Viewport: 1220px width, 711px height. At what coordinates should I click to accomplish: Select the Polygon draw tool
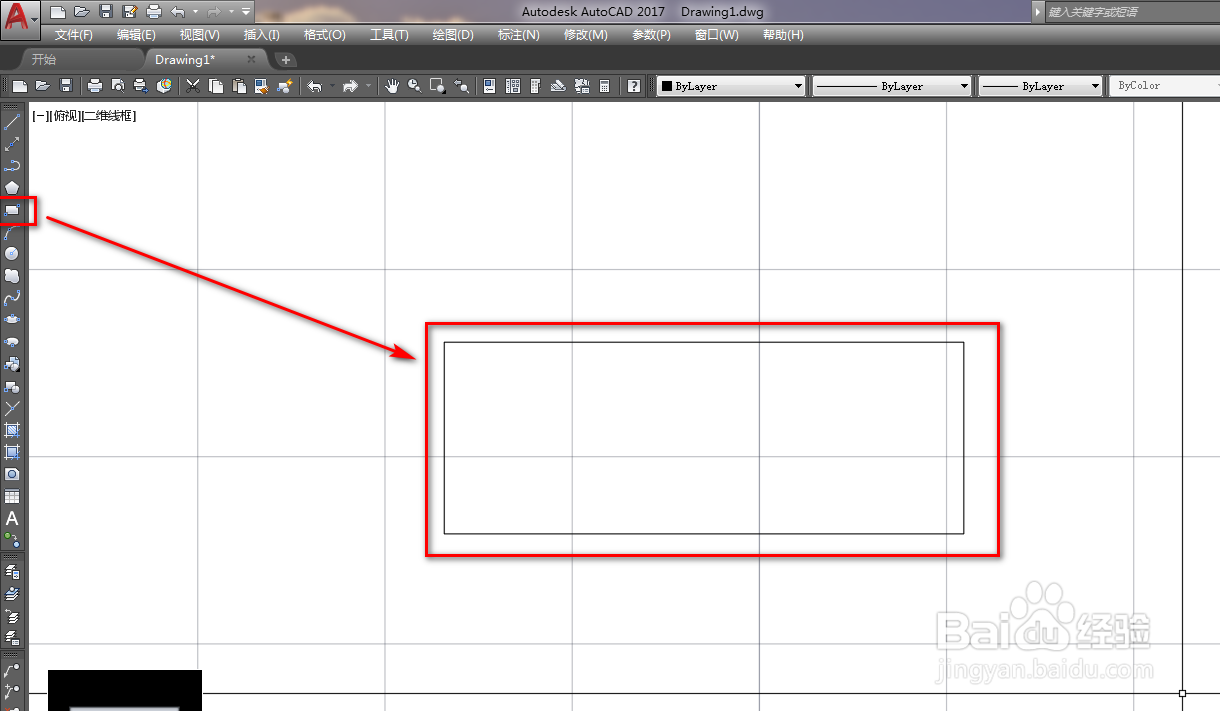12,188
